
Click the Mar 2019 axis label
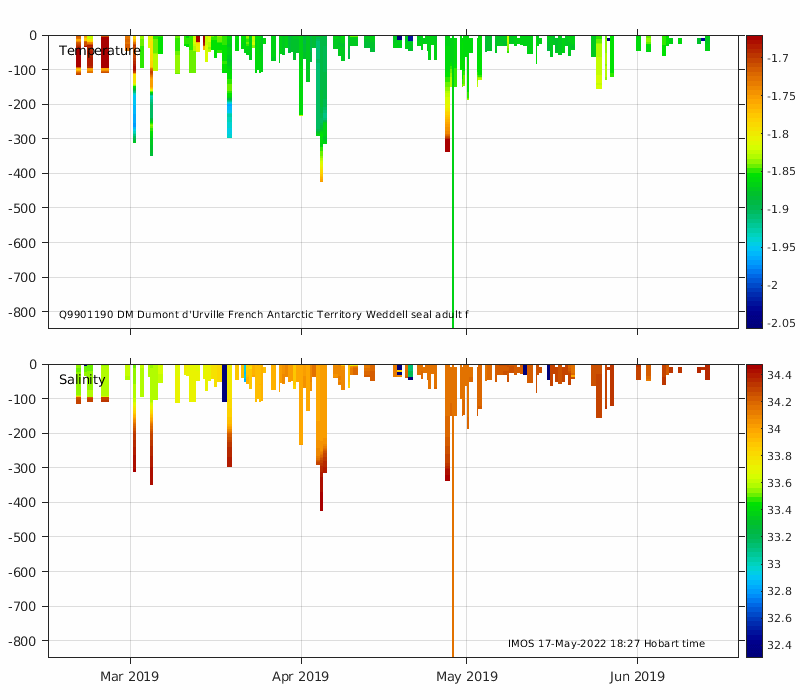[x=129, y=677]
